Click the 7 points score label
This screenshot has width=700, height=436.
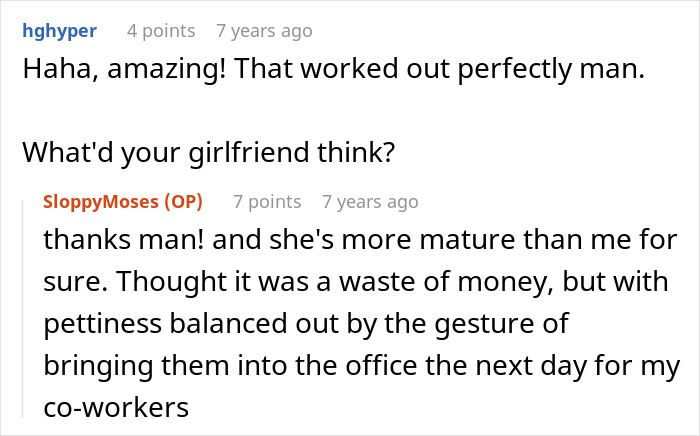267,202
